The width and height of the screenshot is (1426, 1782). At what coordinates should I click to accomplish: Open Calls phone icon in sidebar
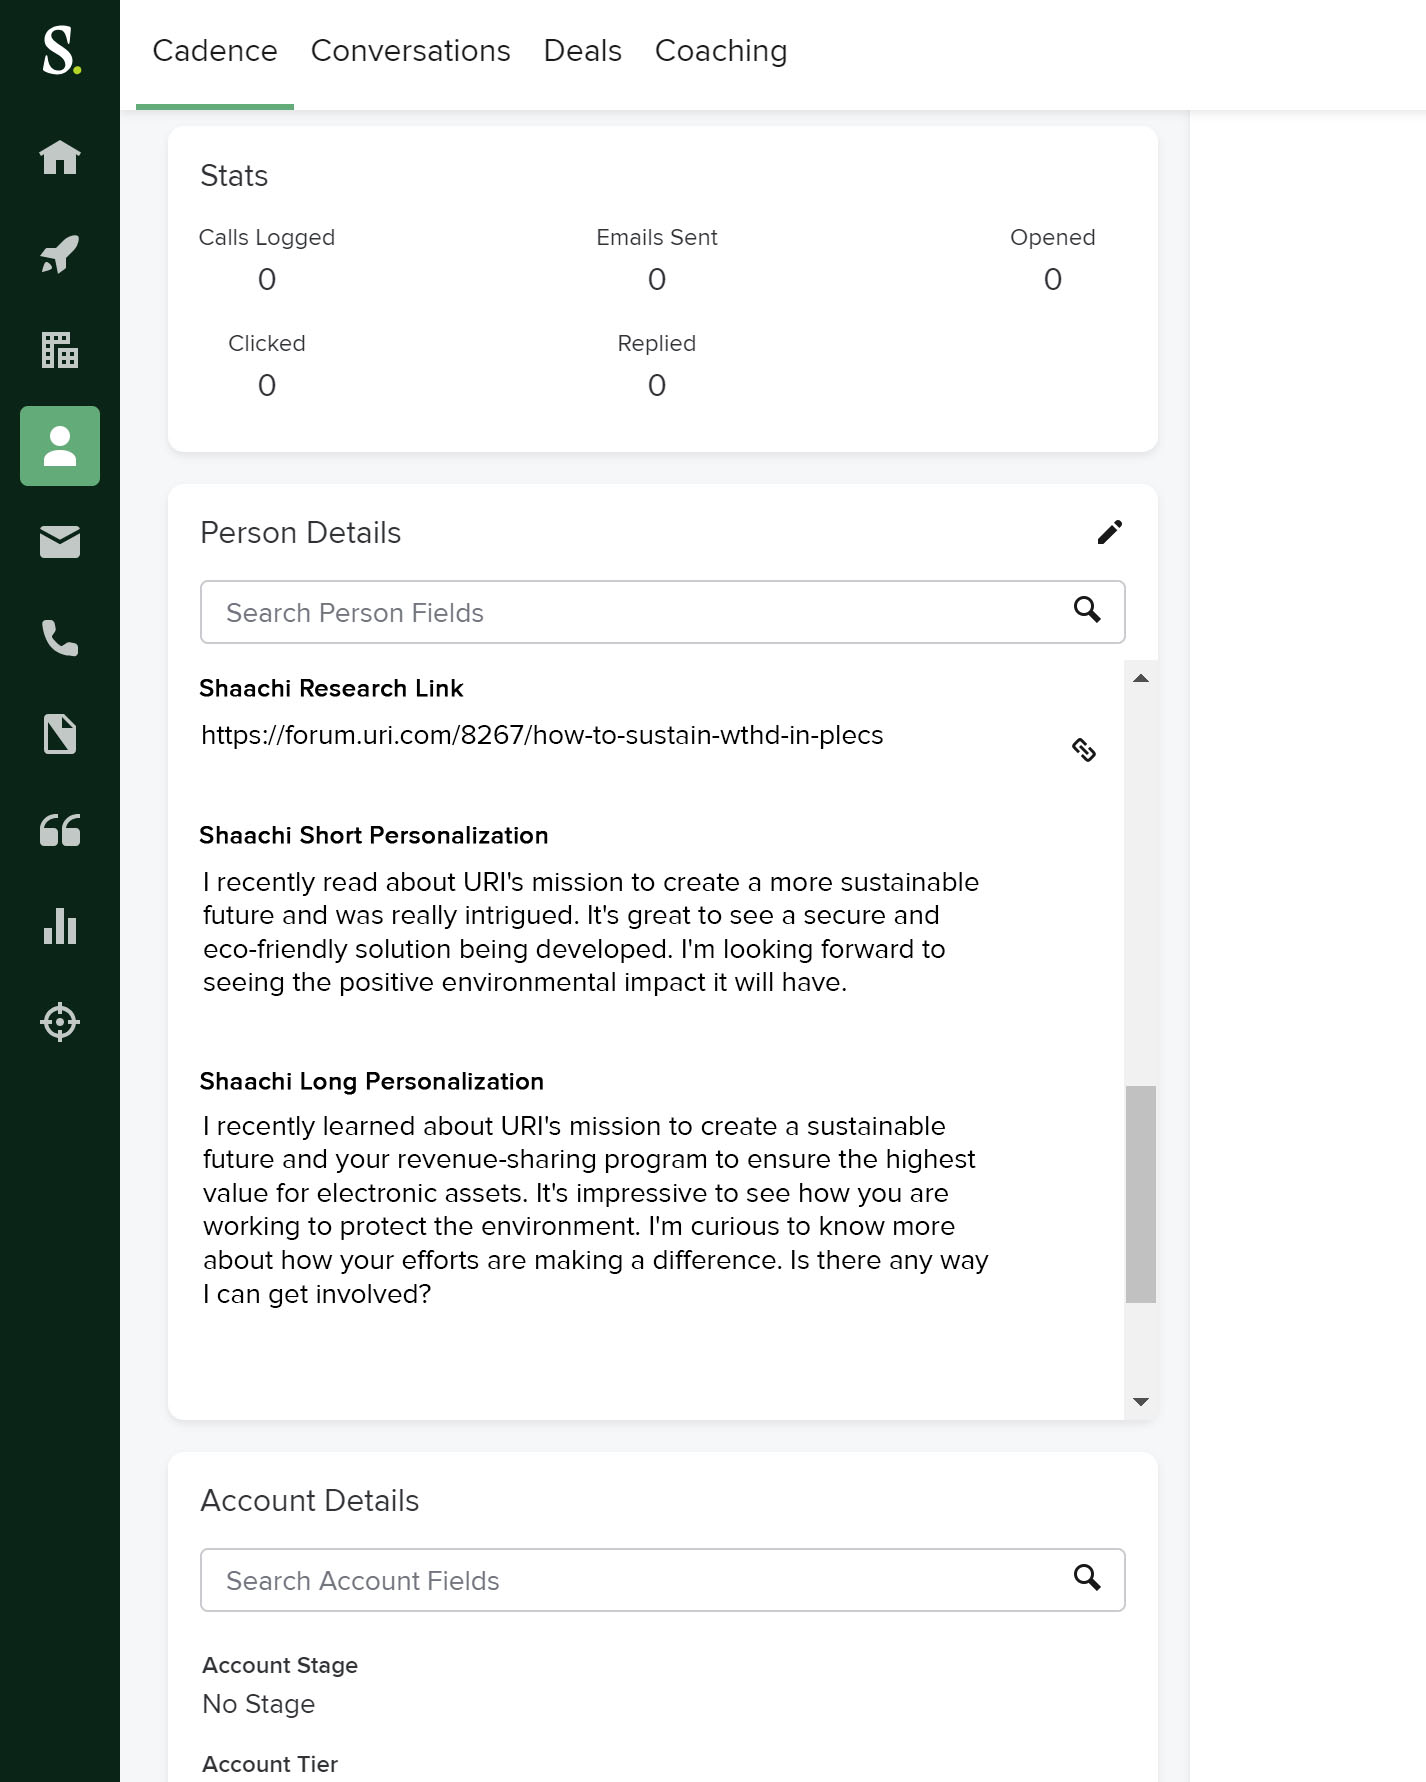pos(60,638)
